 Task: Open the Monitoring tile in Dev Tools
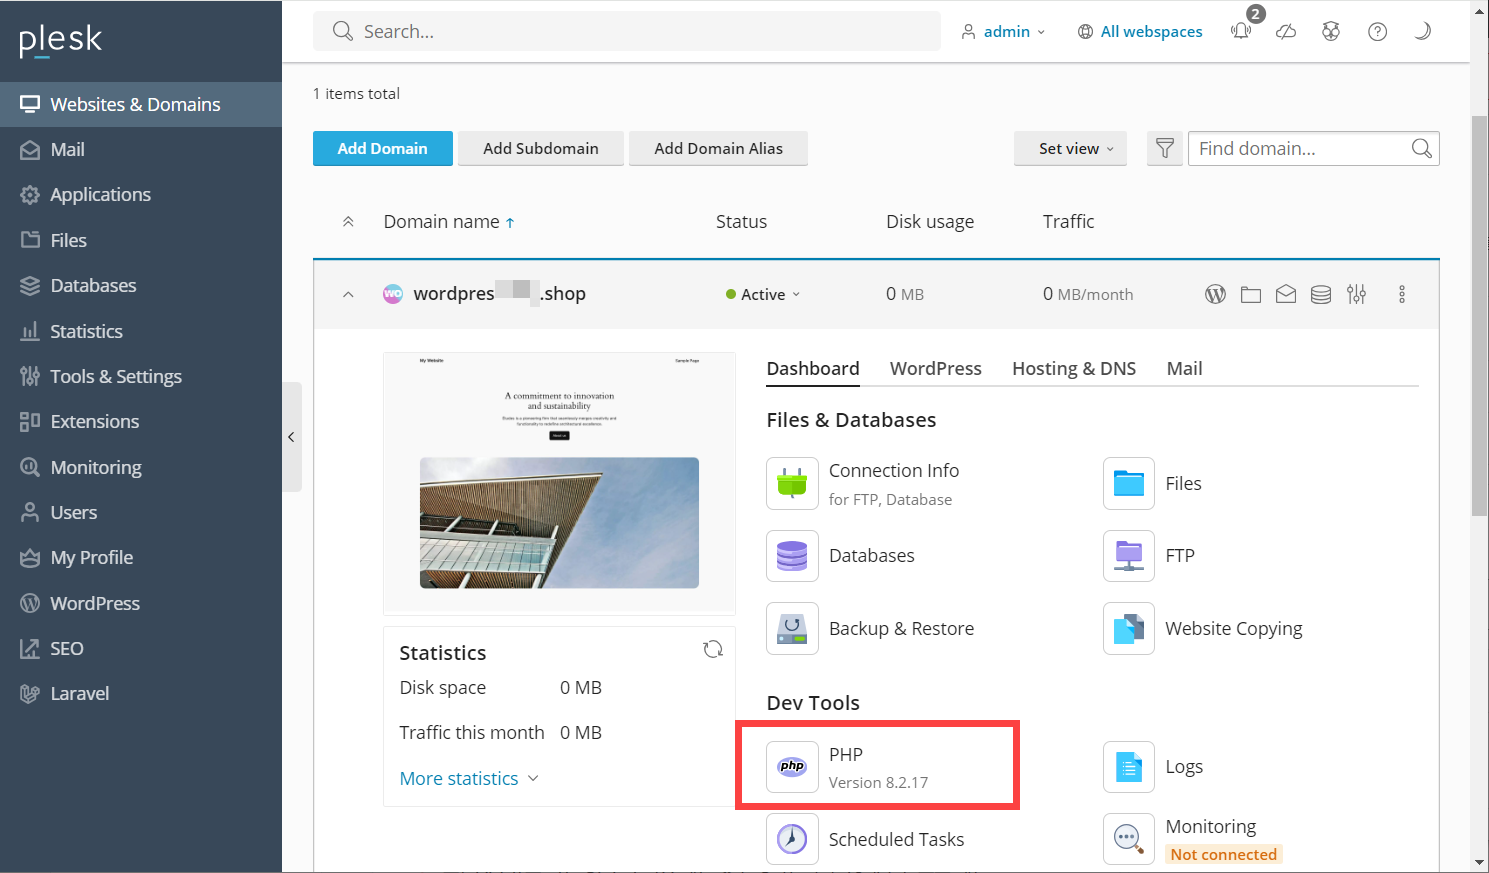1129,839
